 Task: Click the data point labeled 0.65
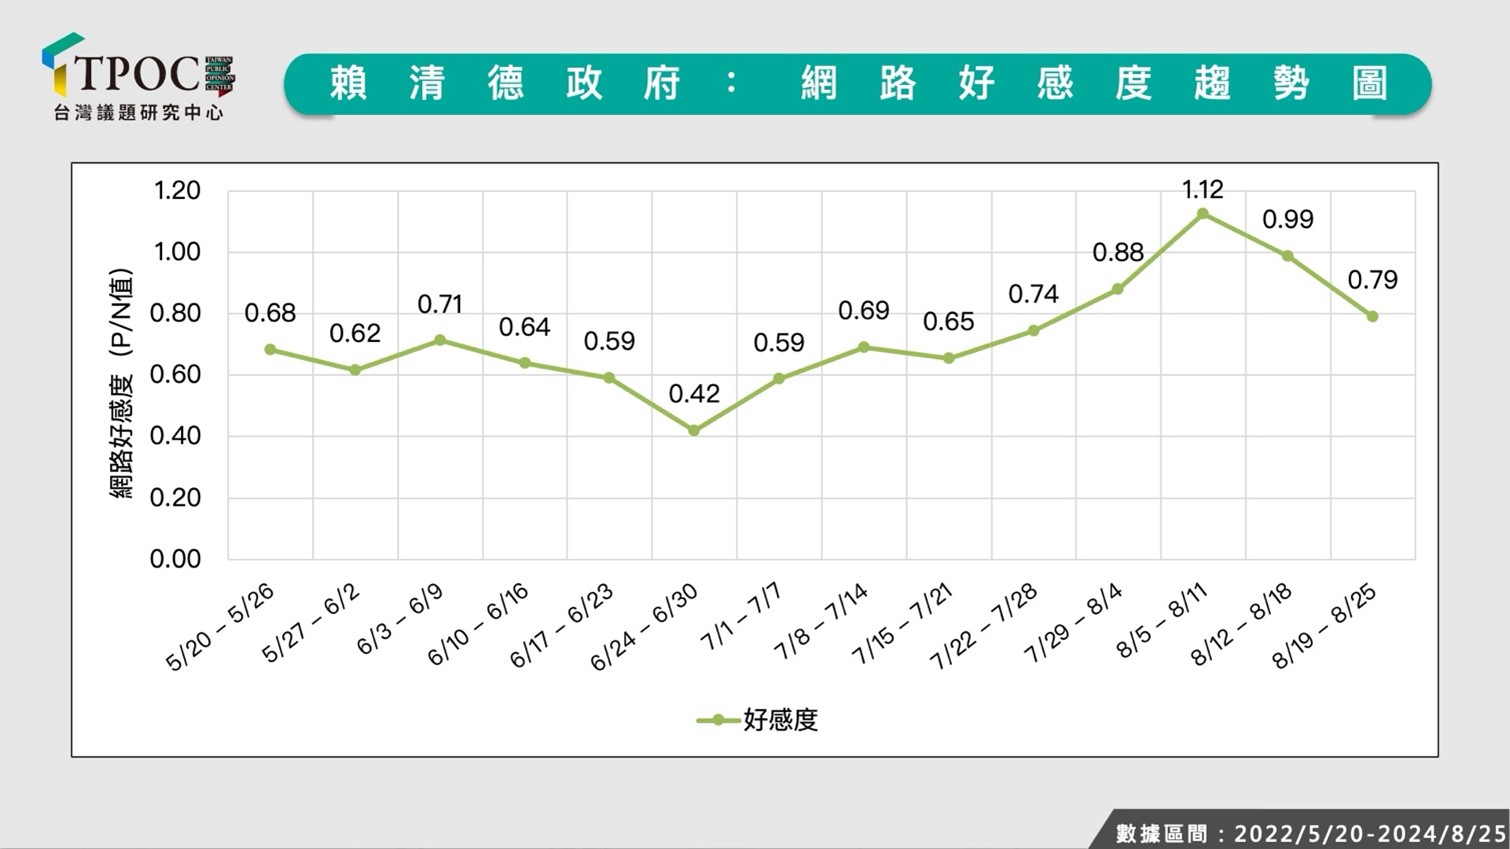click(x=949, y=358)
